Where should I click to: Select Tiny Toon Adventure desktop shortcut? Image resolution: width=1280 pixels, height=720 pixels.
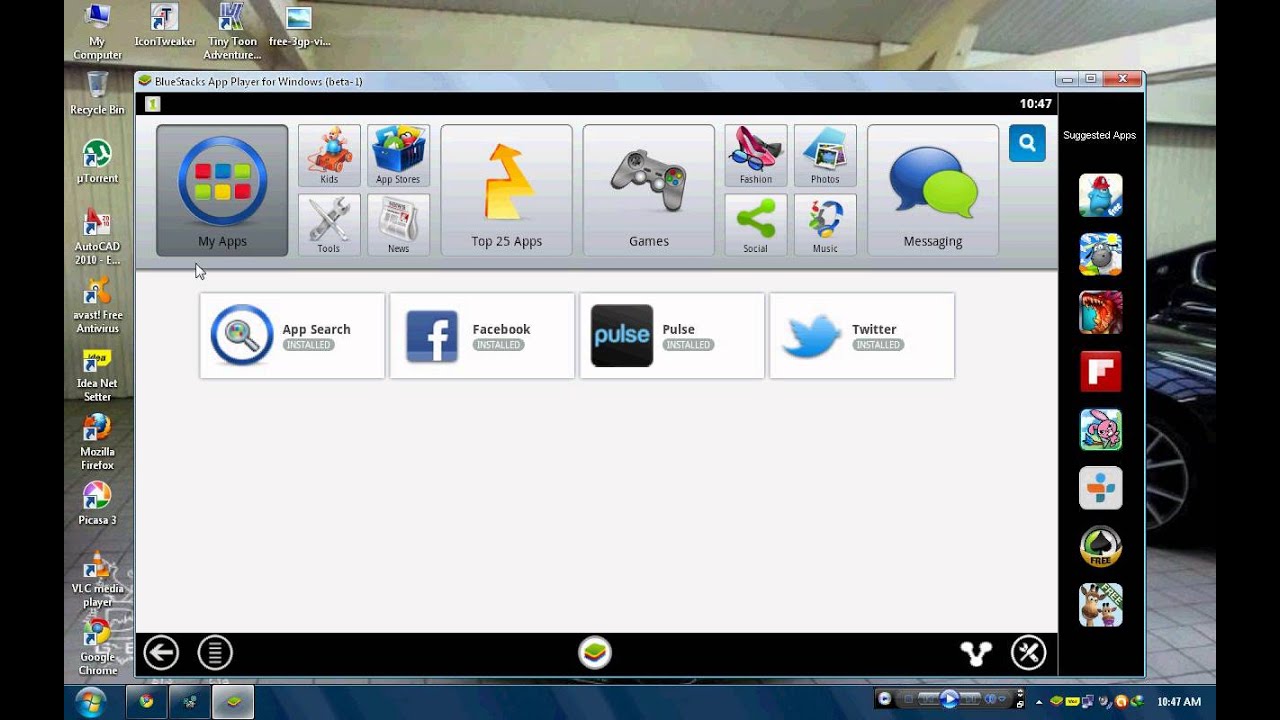click(x=232, y=32)
